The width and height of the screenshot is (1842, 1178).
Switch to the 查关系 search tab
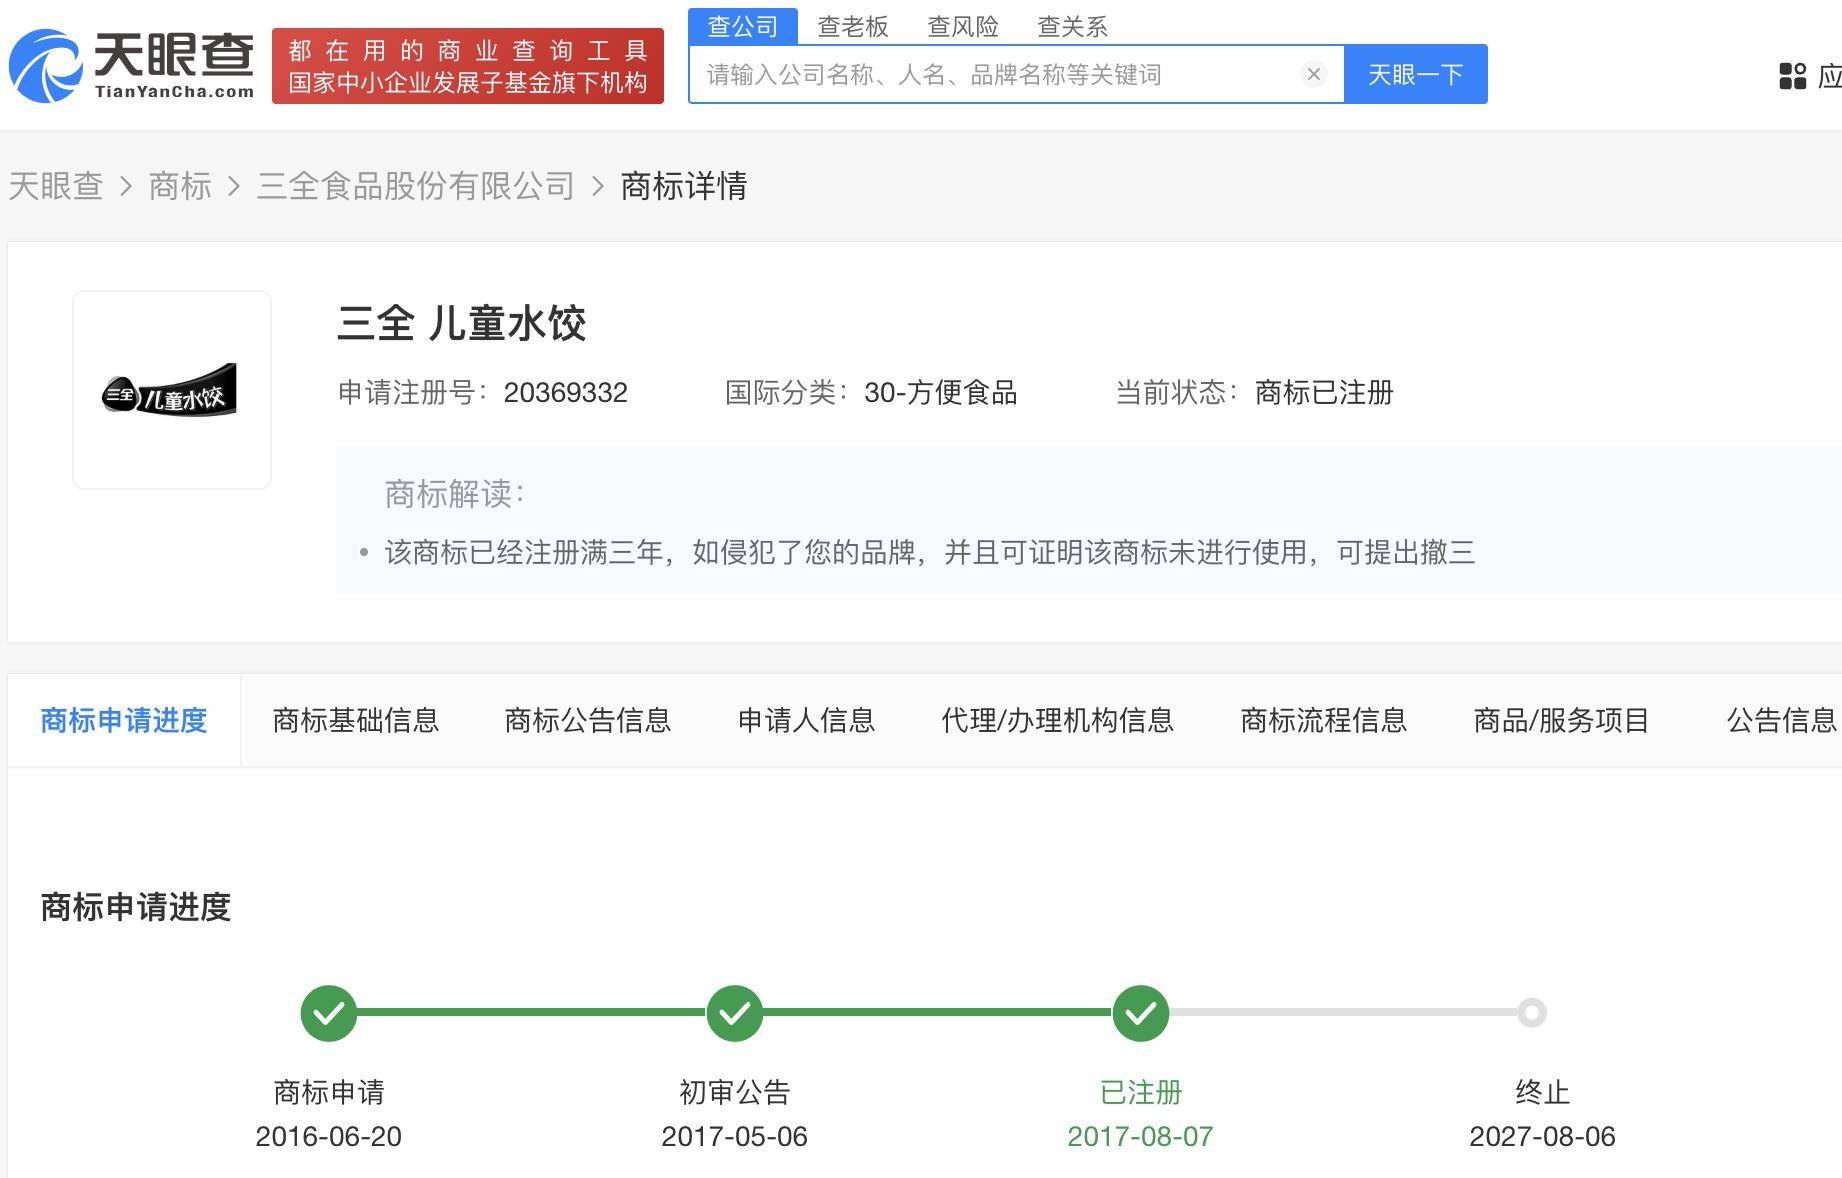click(1073, 26)
